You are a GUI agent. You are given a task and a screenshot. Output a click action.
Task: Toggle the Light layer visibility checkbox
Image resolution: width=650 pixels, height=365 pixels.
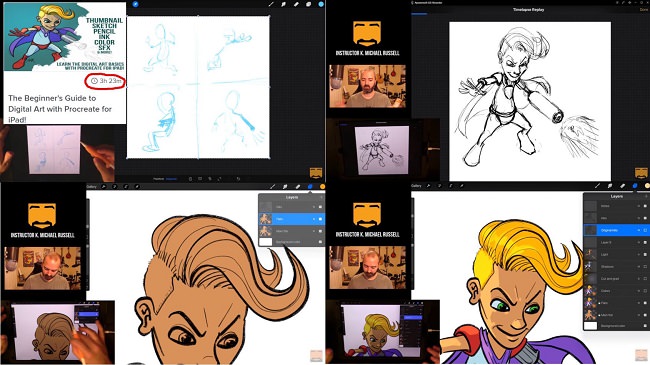645,254
